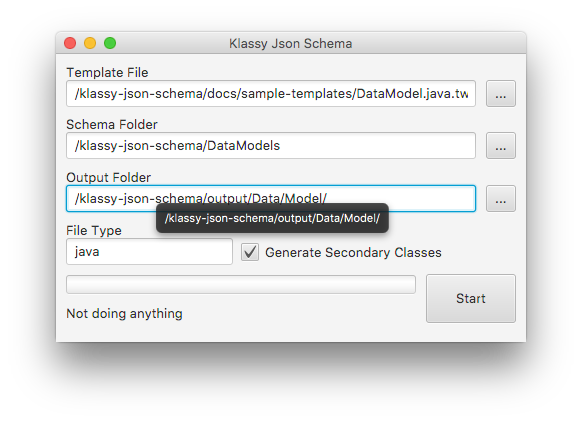Focus the Template File path field
The height and width of the screenshot is (422, 582).
271,94
